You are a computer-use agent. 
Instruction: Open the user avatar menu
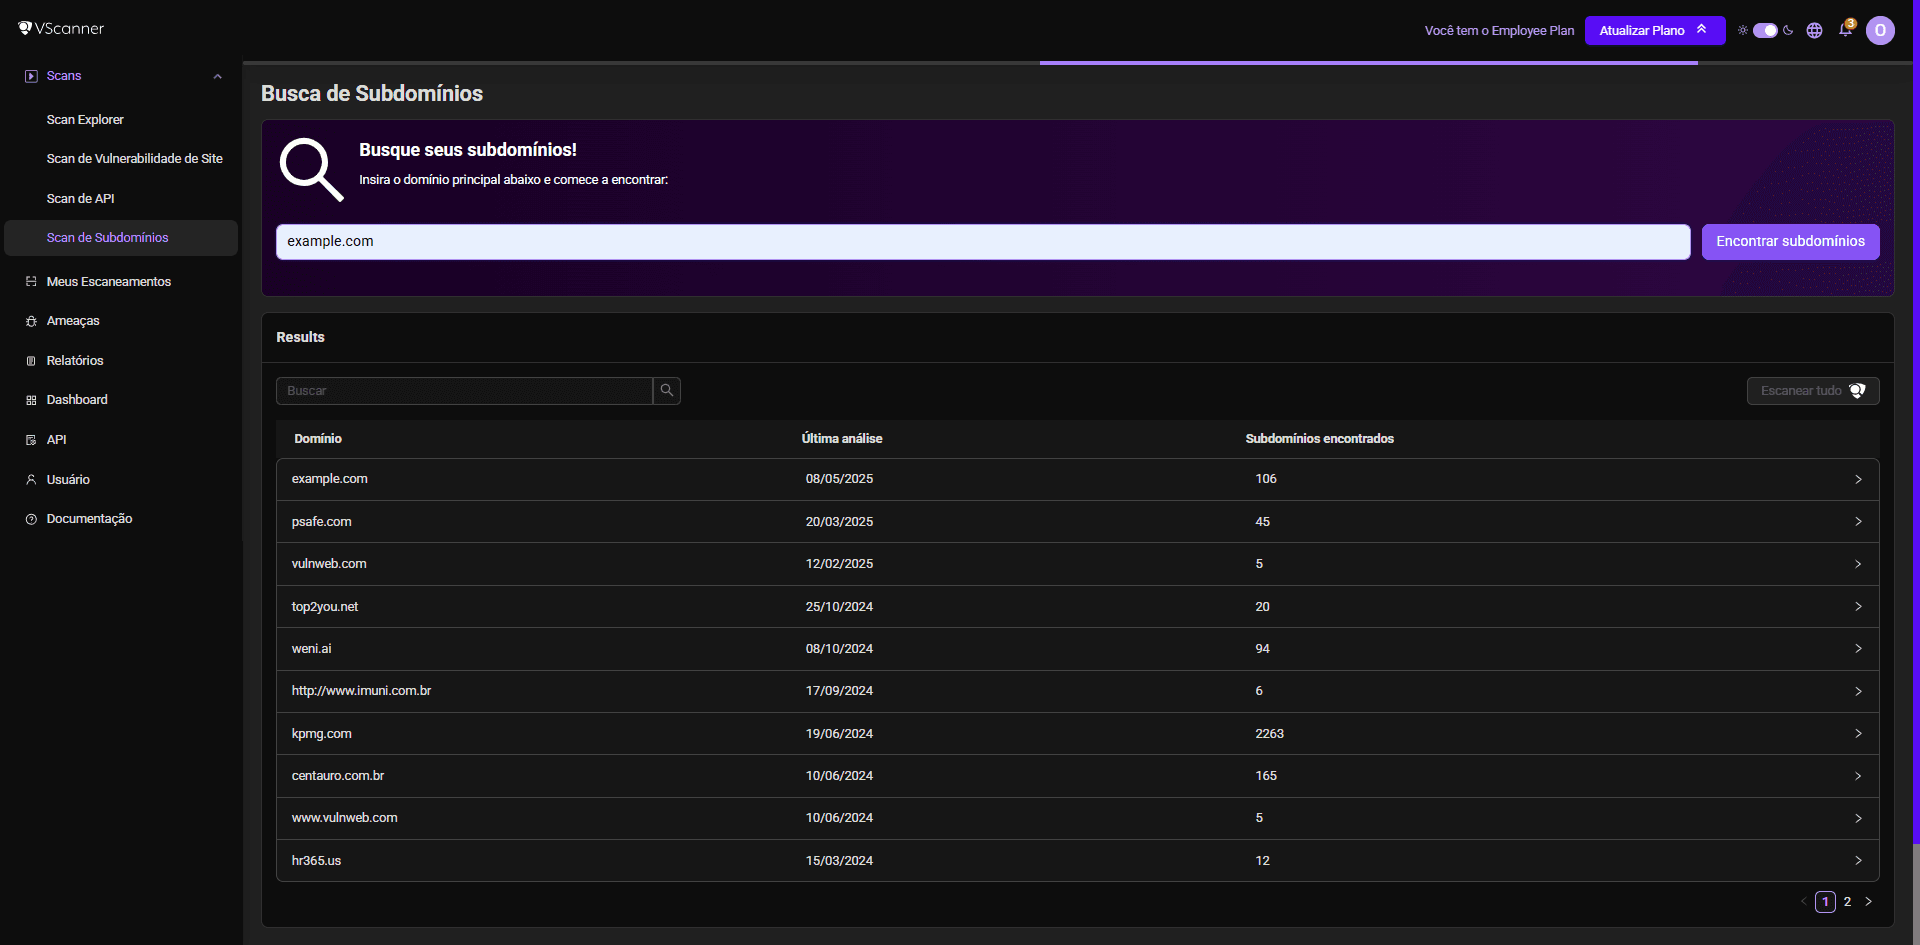pyautogui.click(x=1880, y=30)
